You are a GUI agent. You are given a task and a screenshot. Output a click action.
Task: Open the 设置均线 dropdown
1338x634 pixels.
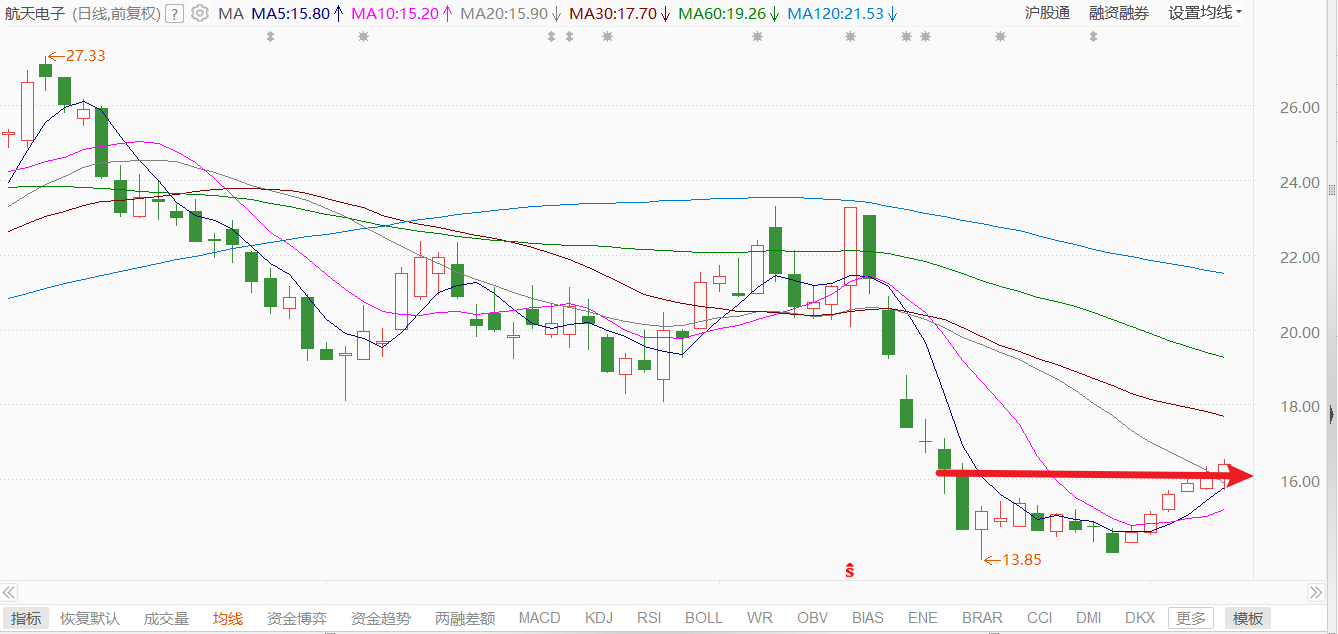tap(1205, 13)
